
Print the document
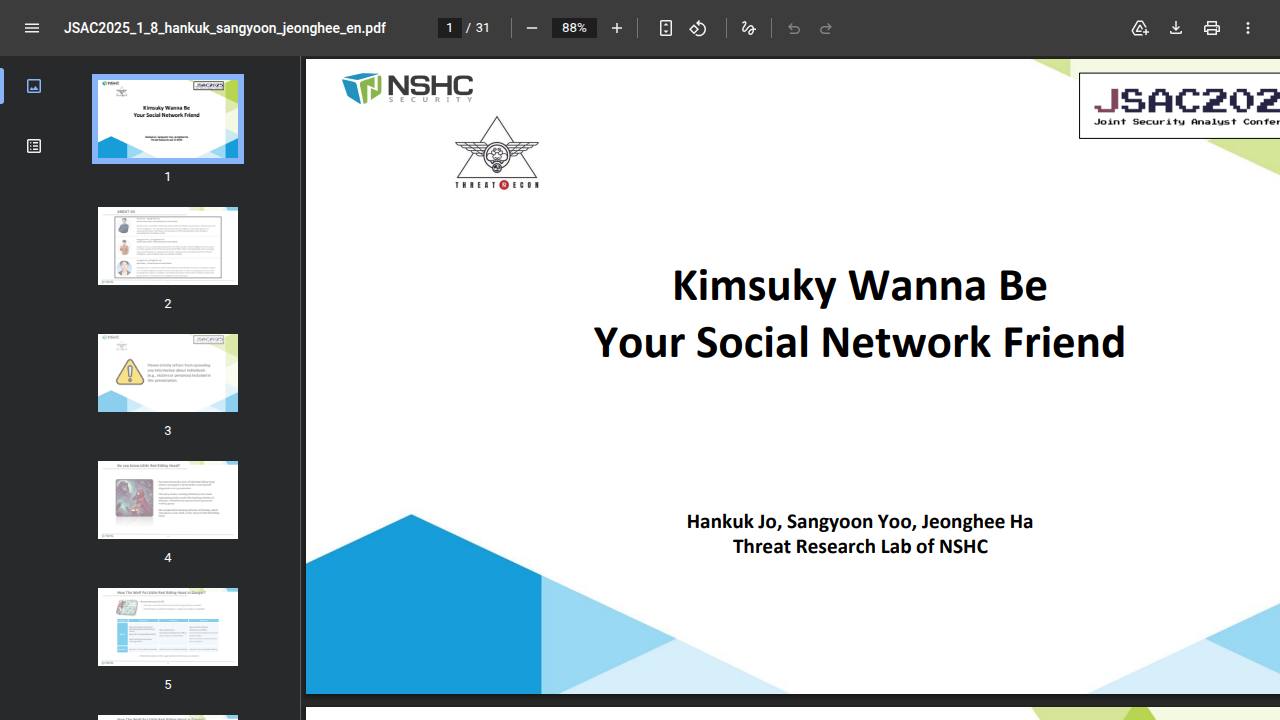coord(1212,28)
